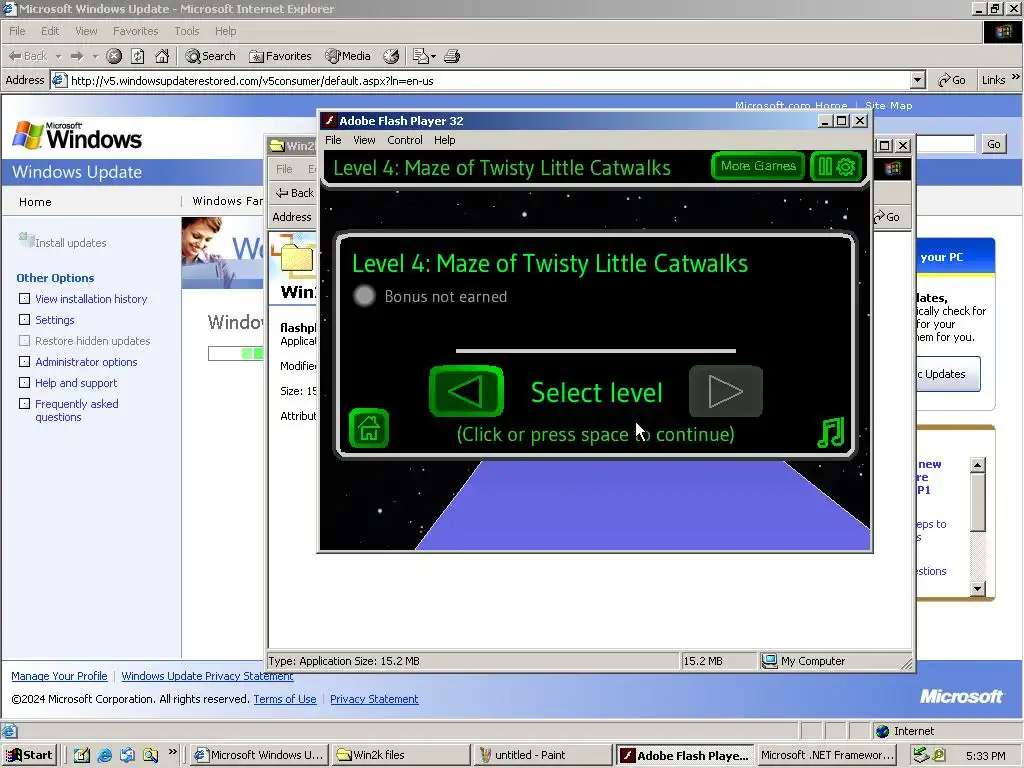Click the Site Map link
The width and height of the screenshot is (1024, 768).
tap(888, 105)
